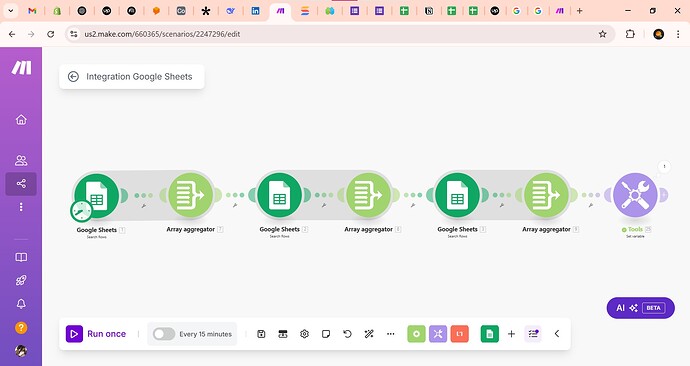The image size is (690, 366).
Task: Click the red favorites module swatch
Action: click(459, 334)
